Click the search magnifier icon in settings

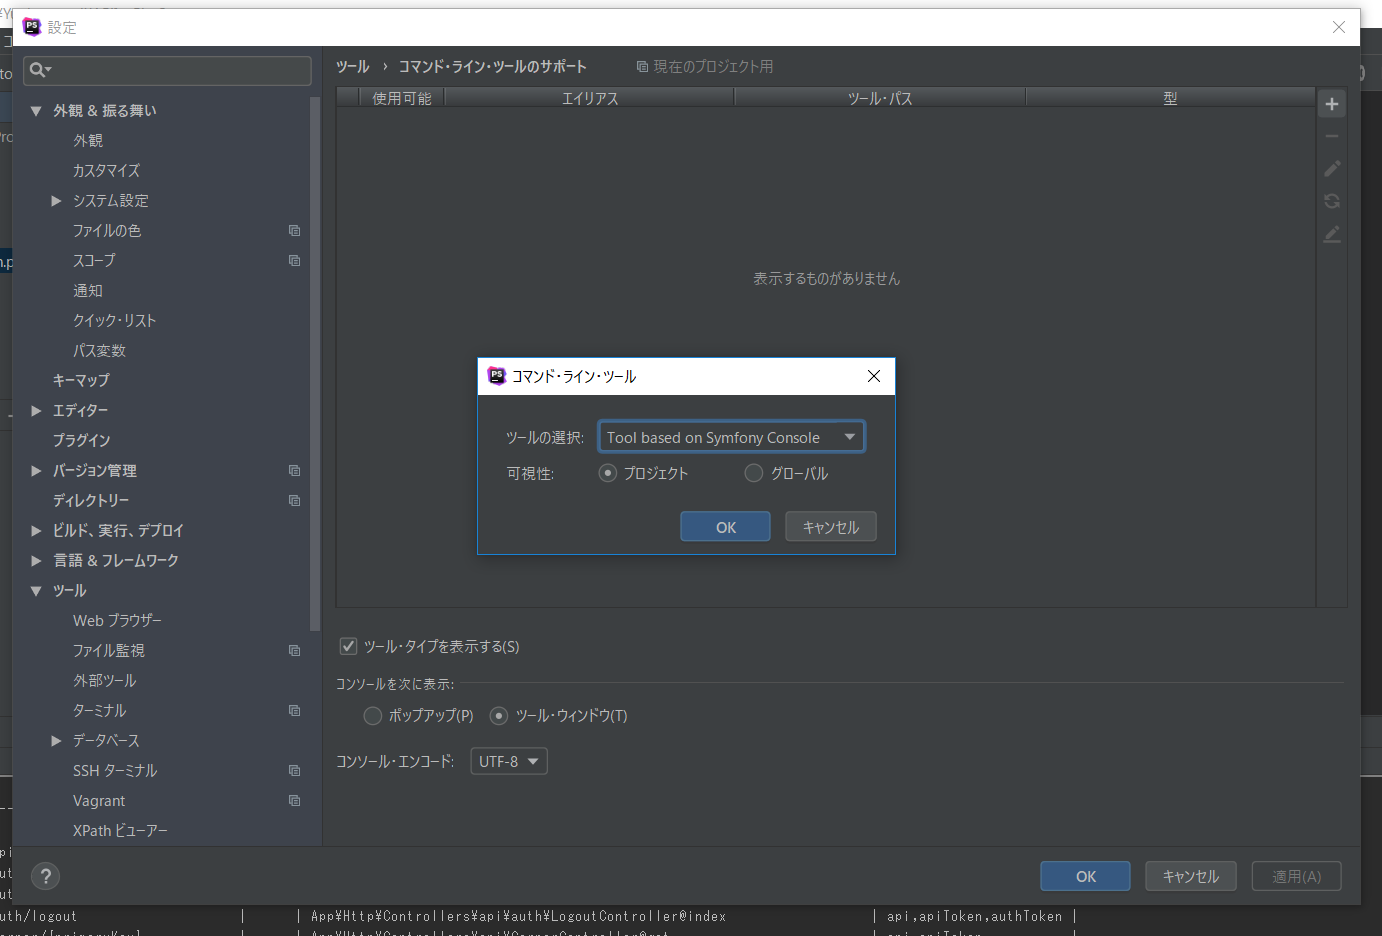click(38, 70)
